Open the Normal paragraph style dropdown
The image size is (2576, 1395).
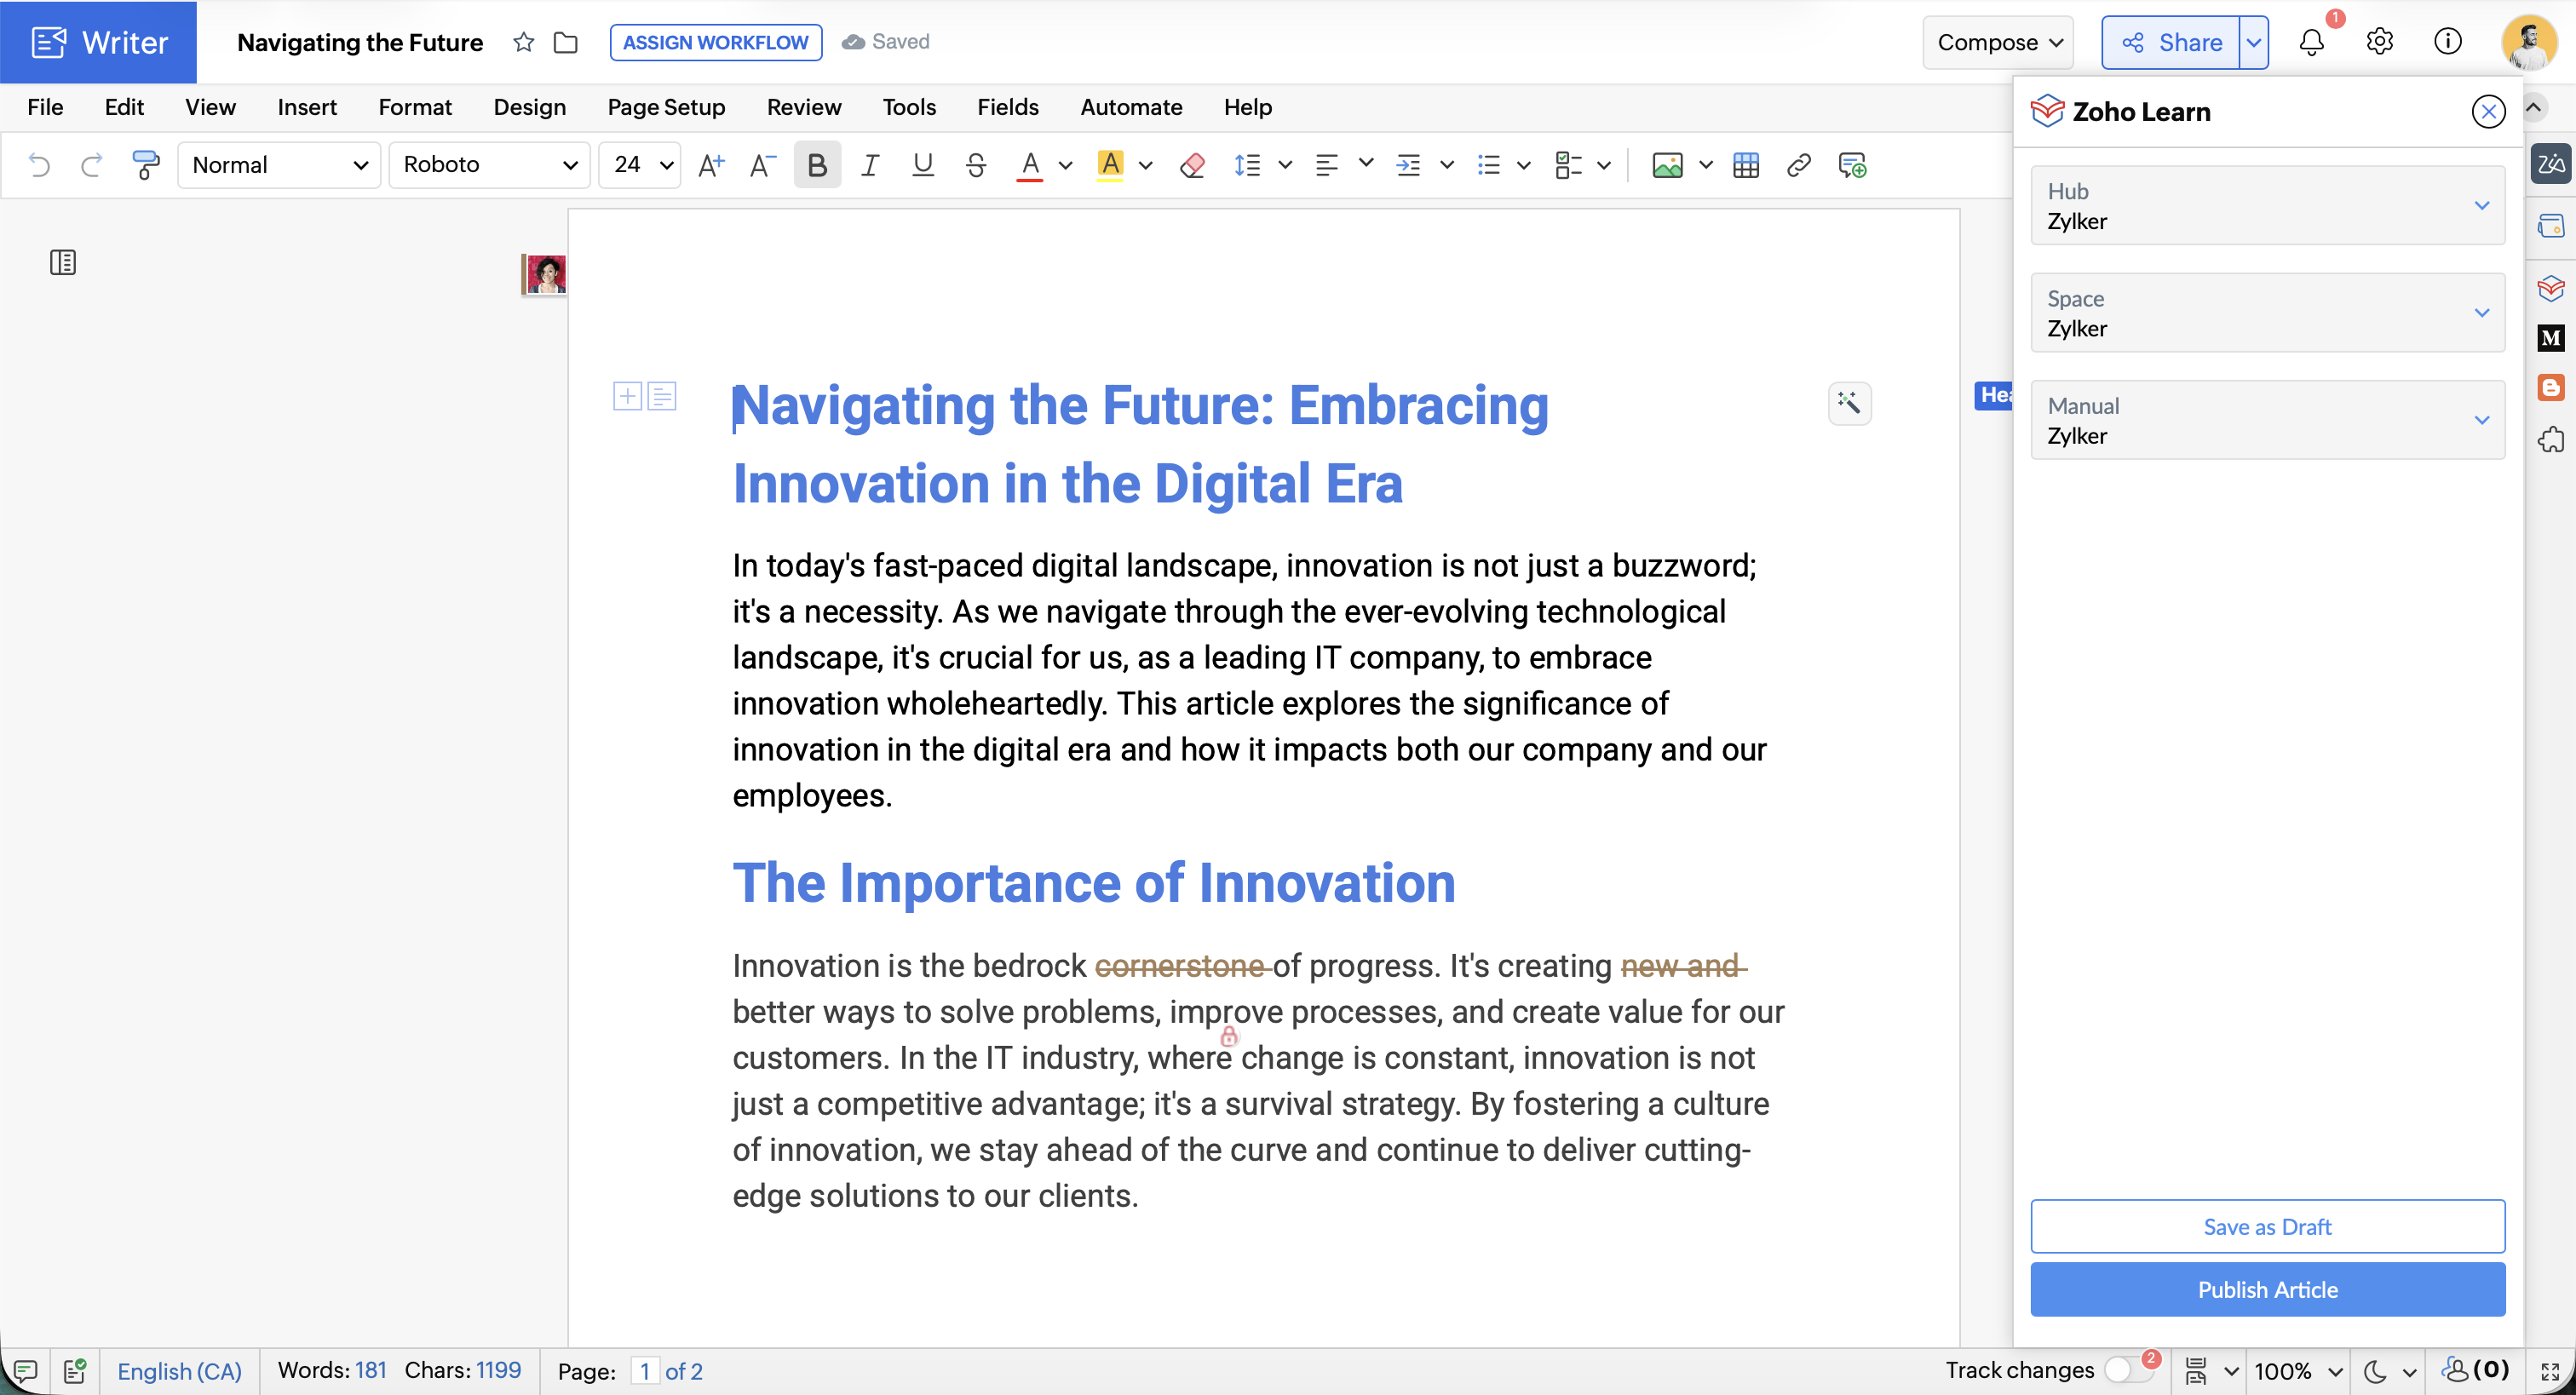coord(279,165)
